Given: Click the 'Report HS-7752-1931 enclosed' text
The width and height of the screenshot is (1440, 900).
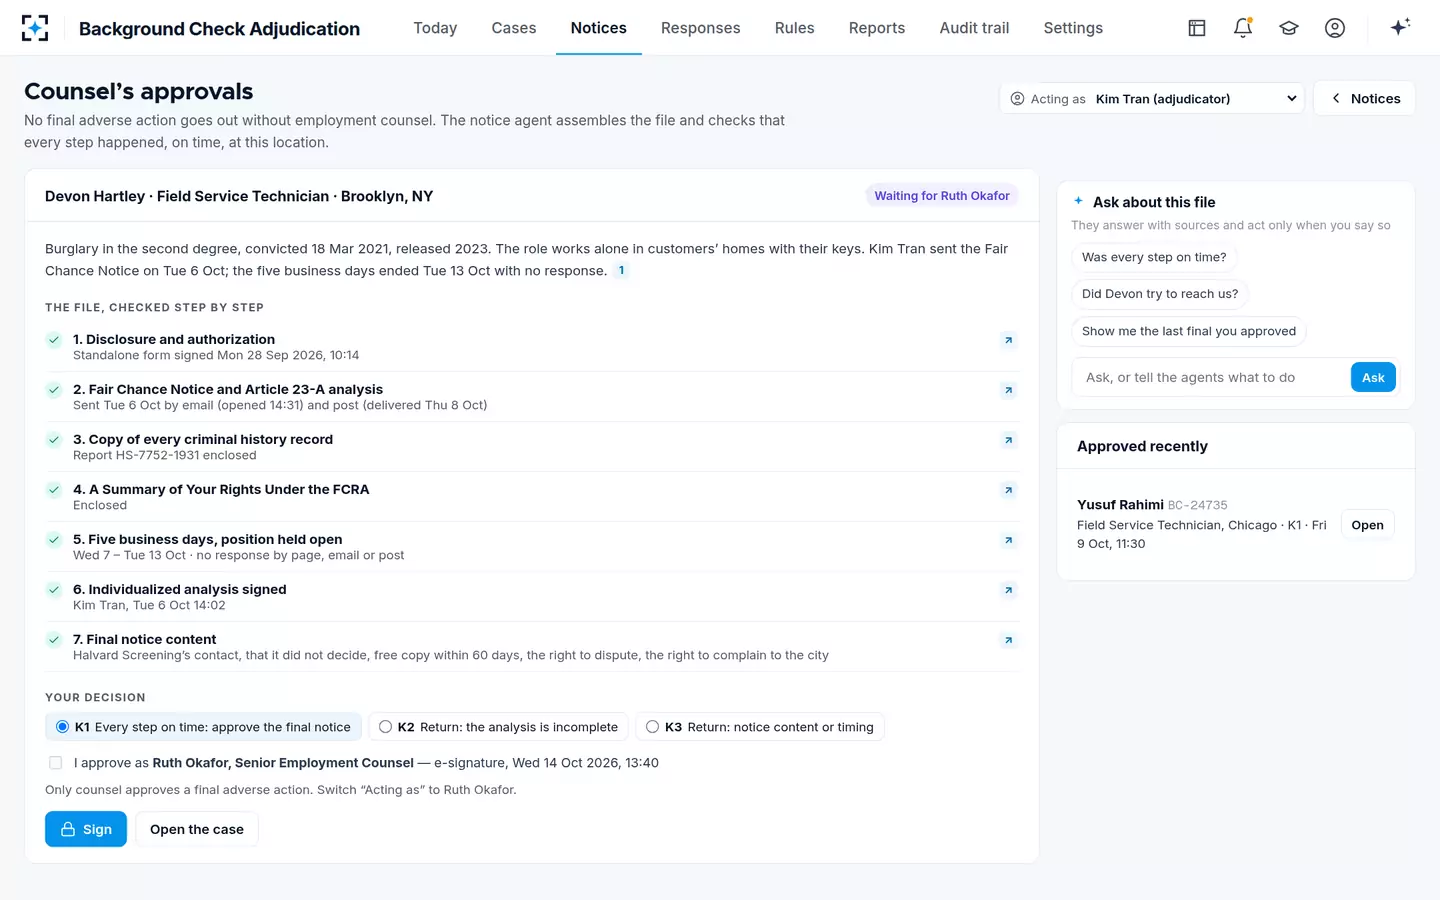Looking at the screenshot, I should tap(165, 455).
